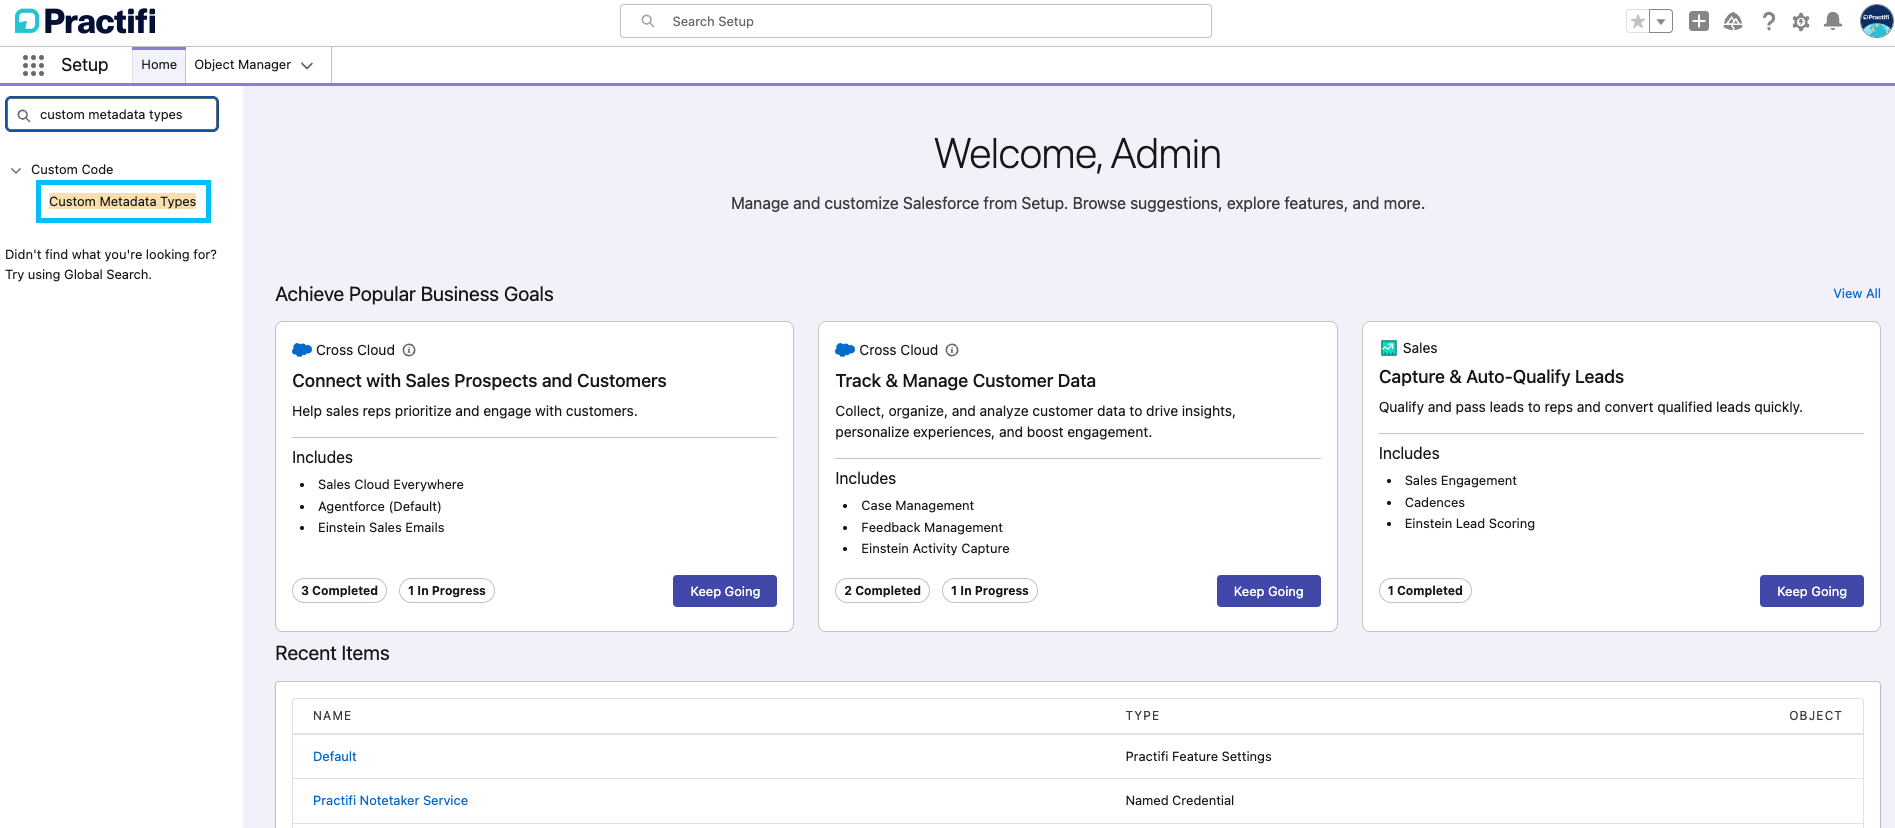Click the Connect with Sales Prospects and Customers heading

tap(479, 381)
